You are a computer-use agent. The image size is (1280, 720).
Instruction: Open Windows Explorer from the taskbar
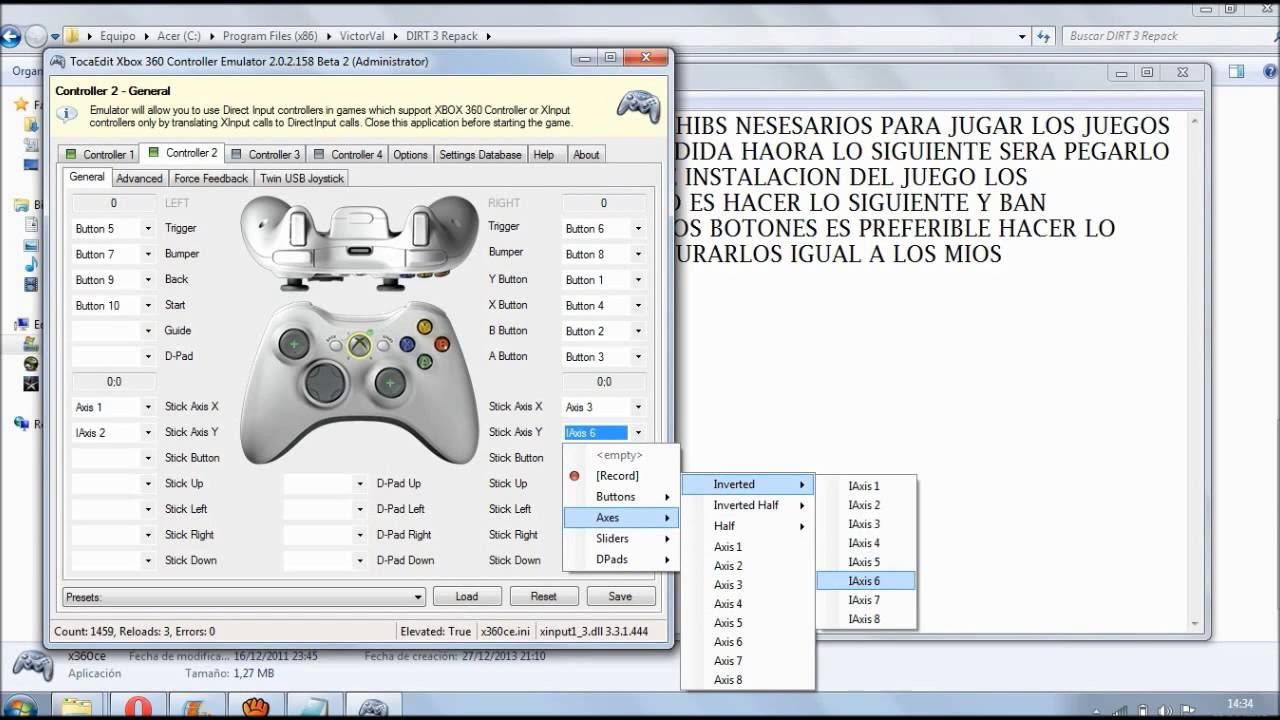click(x=78, y=708)
